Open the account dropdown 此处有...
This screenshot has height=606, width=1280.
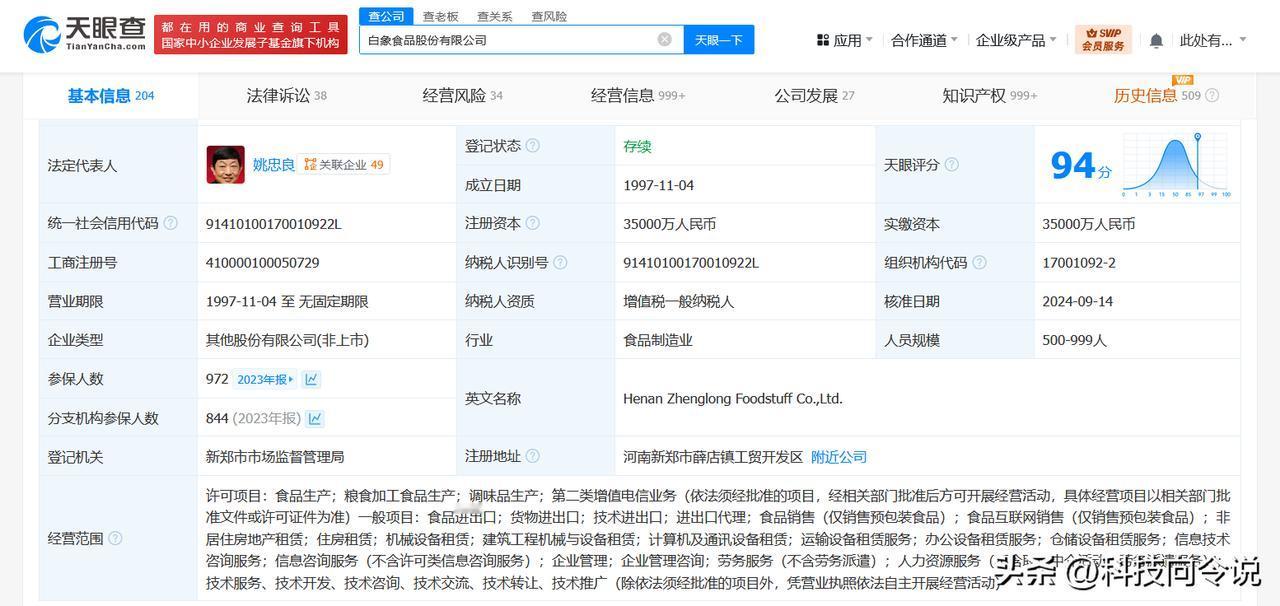[x=1213, y=40]
